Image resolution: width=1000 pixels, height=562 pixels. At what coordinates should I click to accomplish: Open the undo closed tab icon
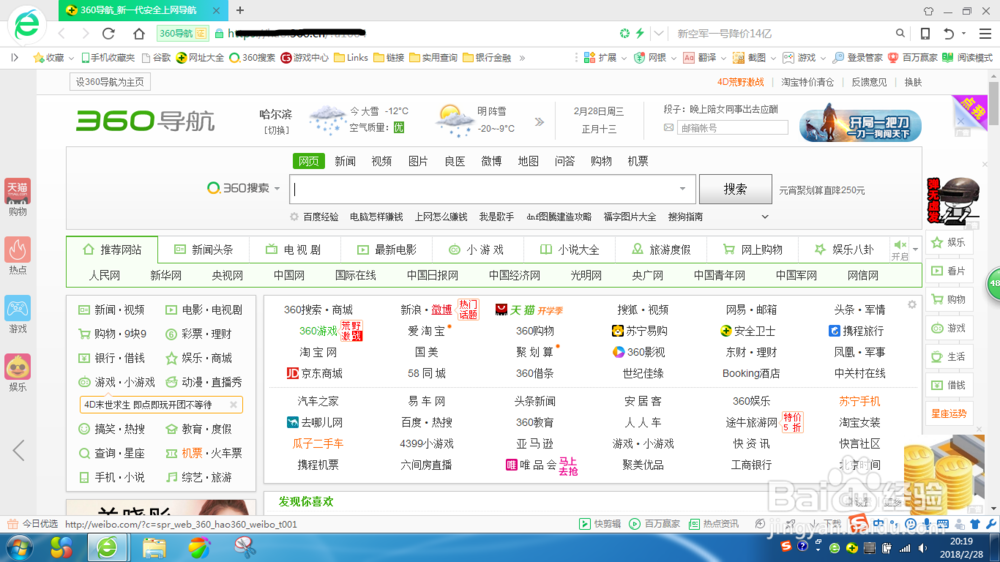point(949,33)
